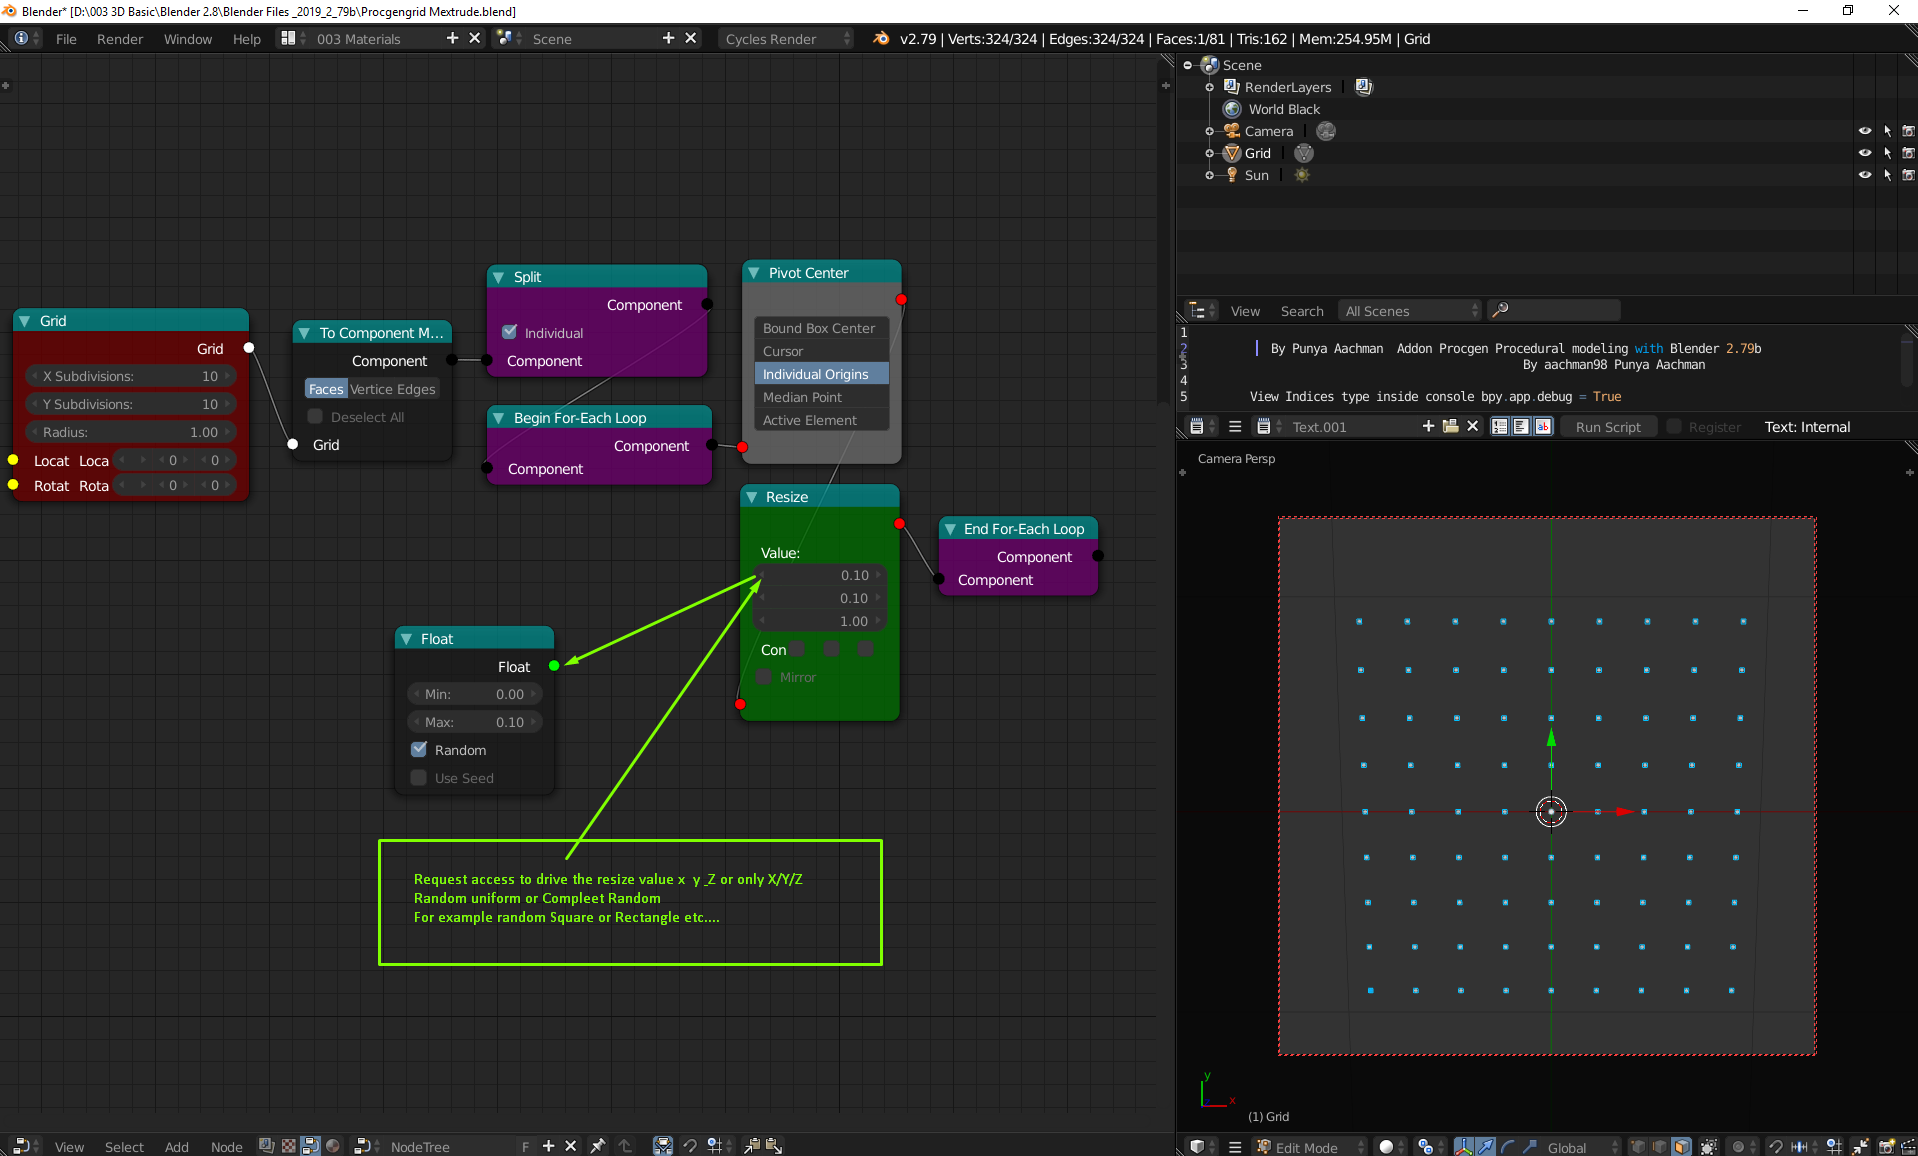Viewport: 1918px width, 1156px height.
Task: Click the OpenGL render camera icon
Action: [1886, 1147]
